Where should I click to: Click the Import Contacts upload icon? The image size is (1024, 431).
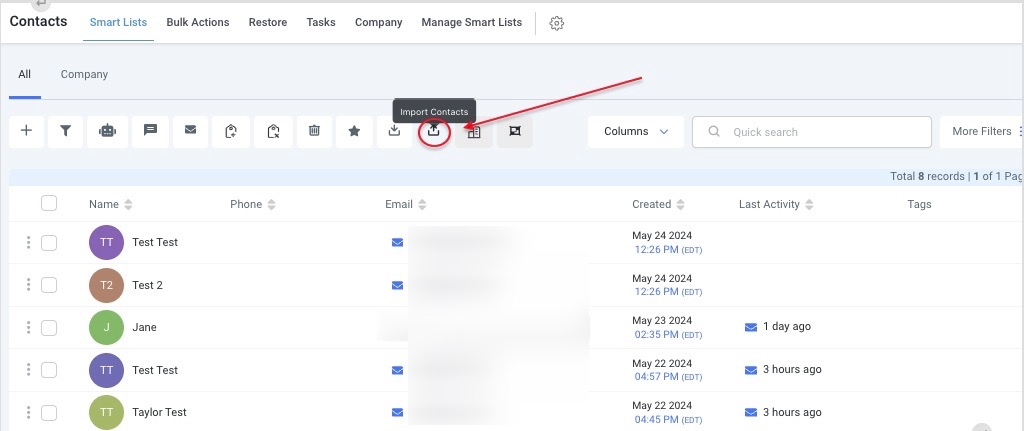[434, 131]
